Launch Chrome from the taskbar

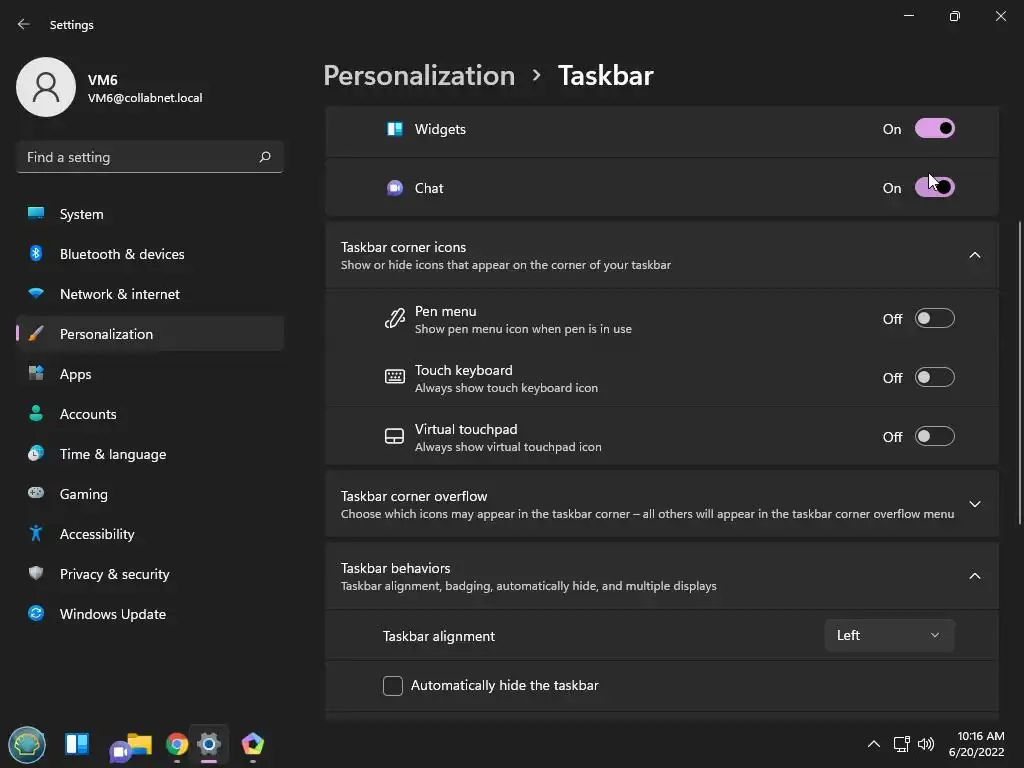176,744
